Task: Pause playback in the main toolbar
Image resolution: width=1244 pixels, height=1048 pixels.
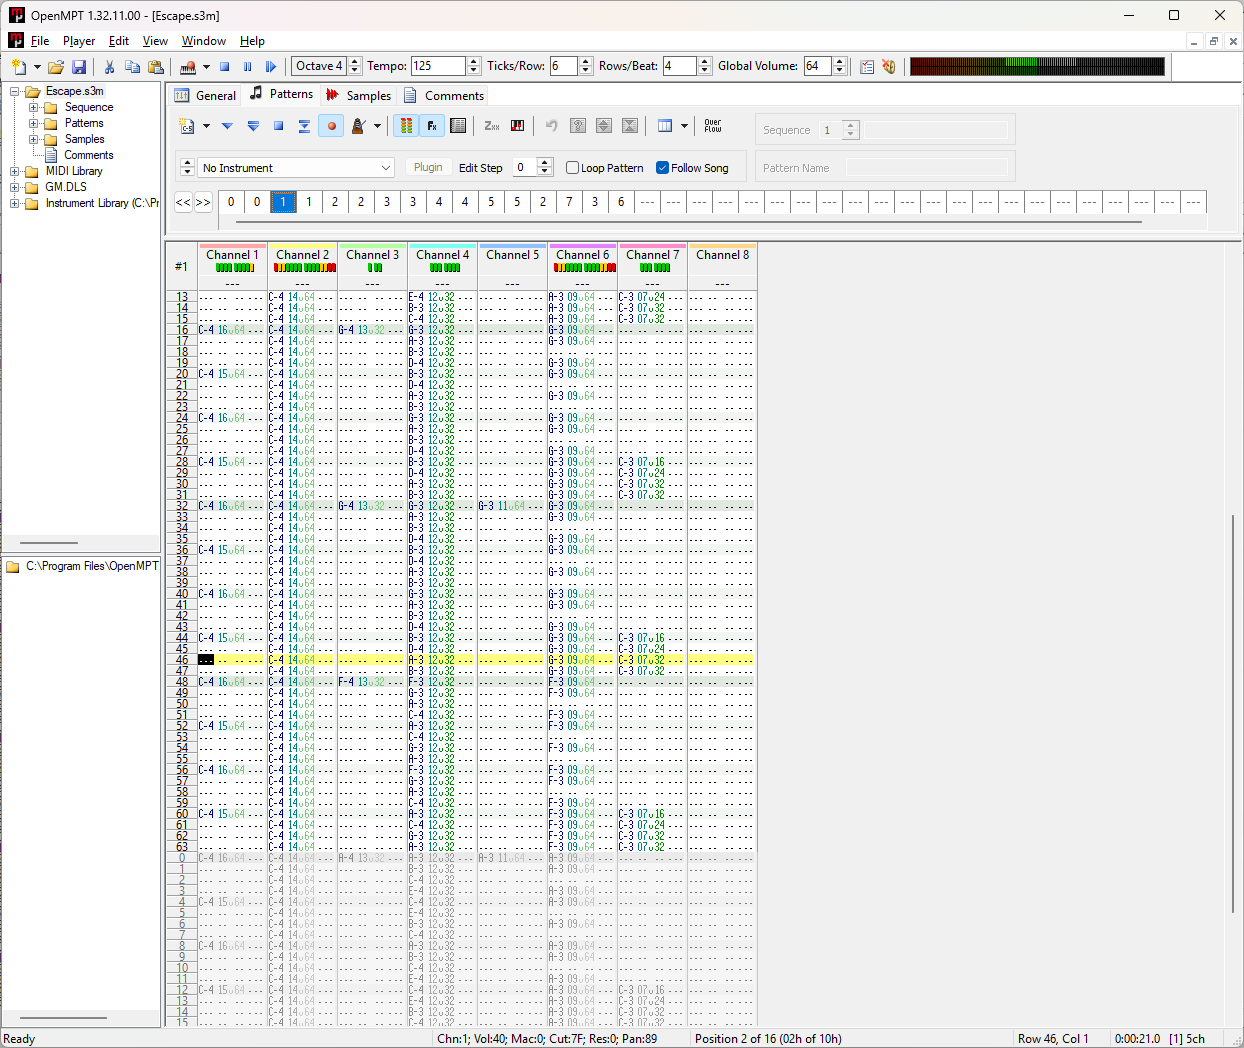Action: click(248, 67)
